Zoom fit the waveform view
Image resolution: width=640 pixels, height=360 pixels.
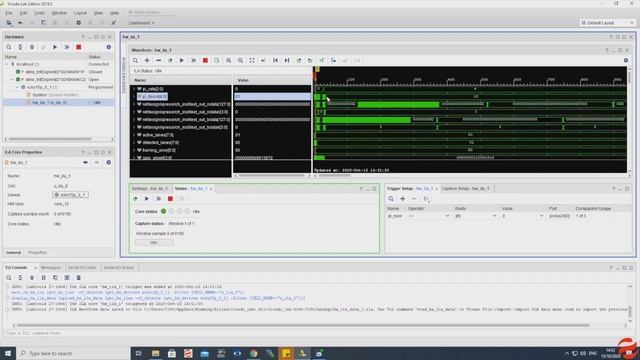point(252,60)
